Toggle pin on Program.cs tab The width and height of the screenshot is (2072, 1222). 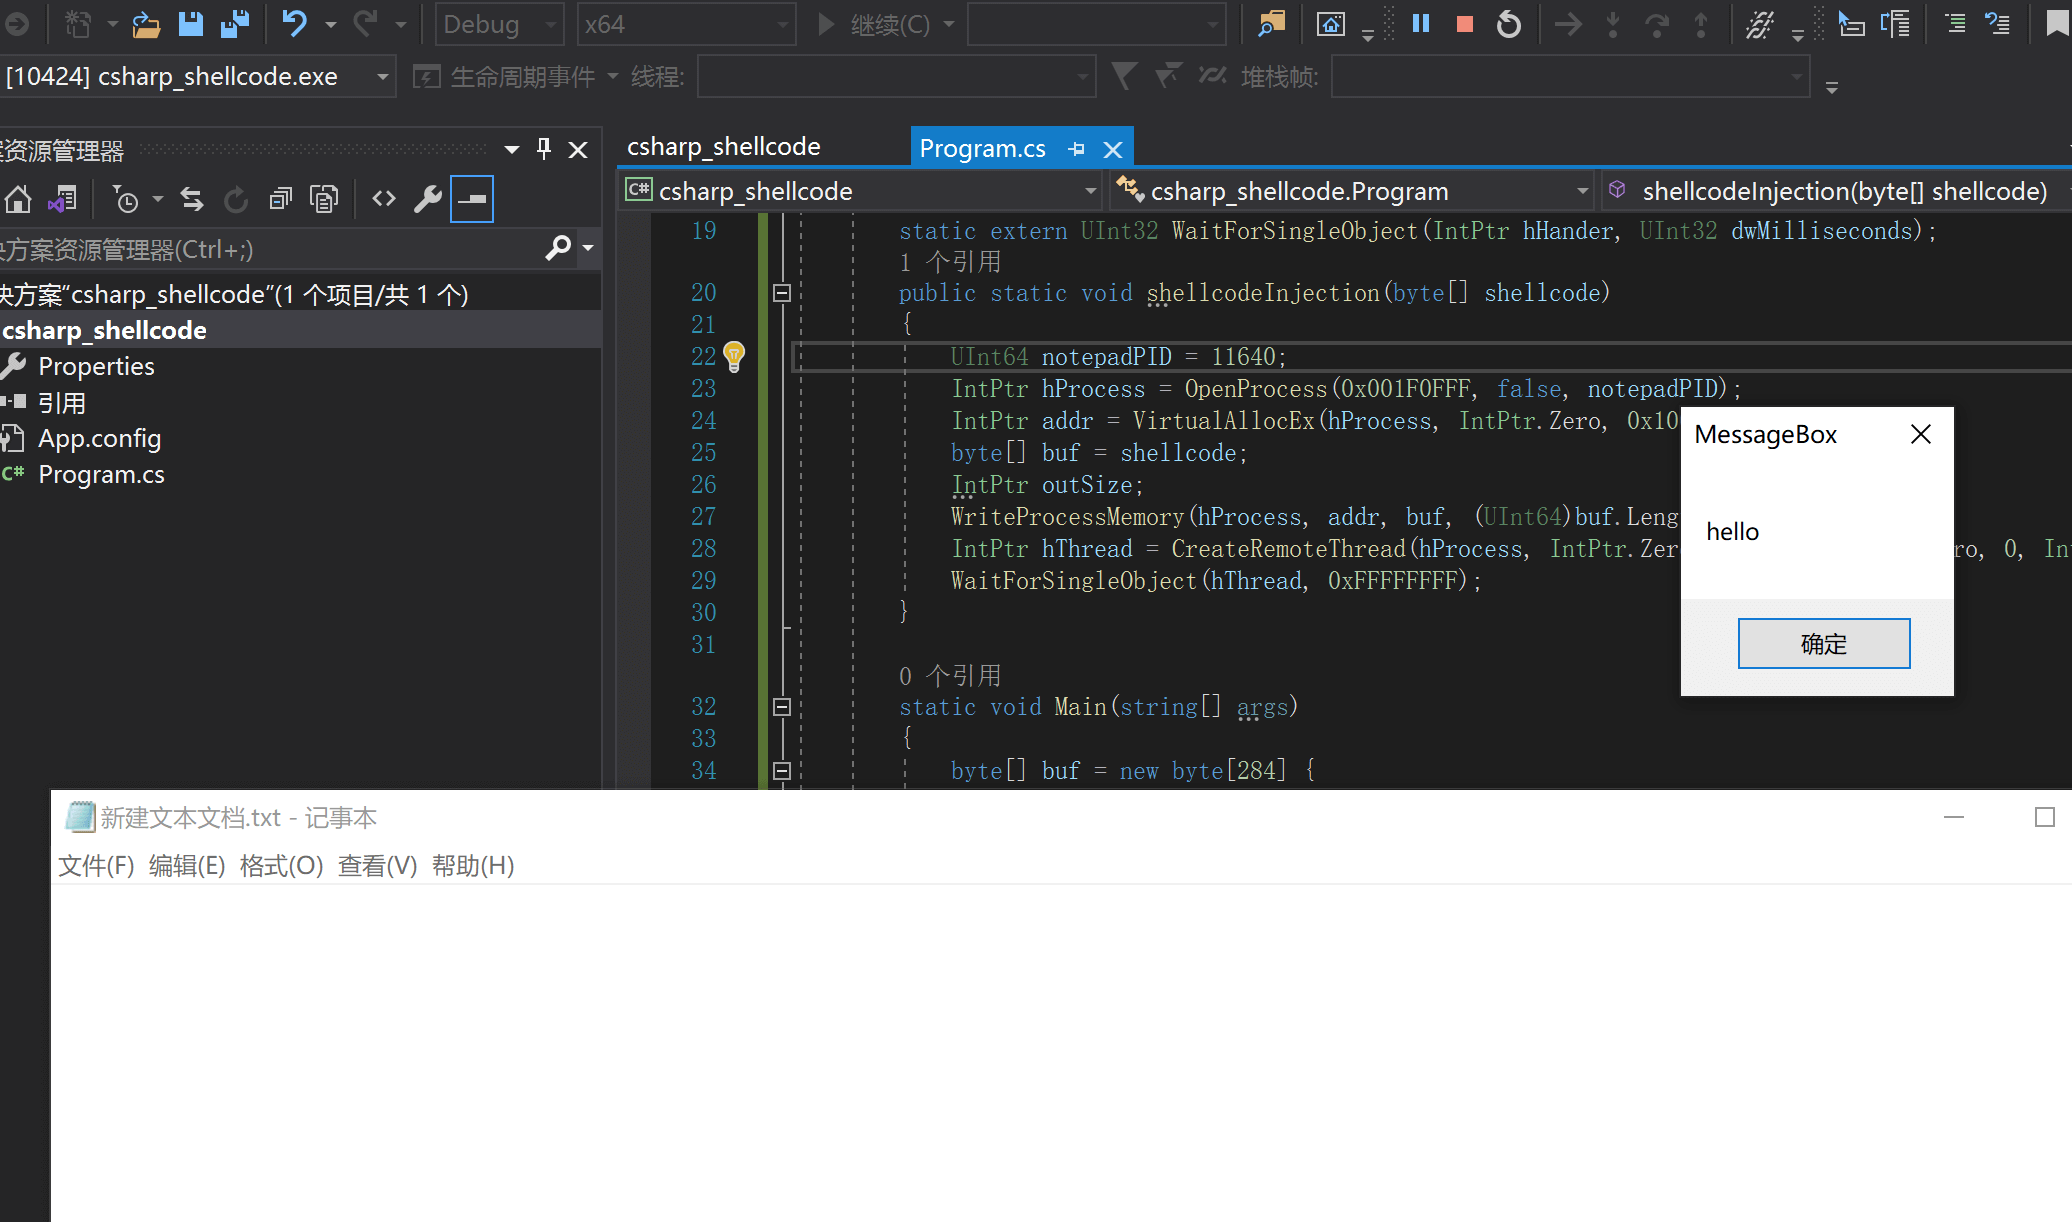tap(1076, 149)
